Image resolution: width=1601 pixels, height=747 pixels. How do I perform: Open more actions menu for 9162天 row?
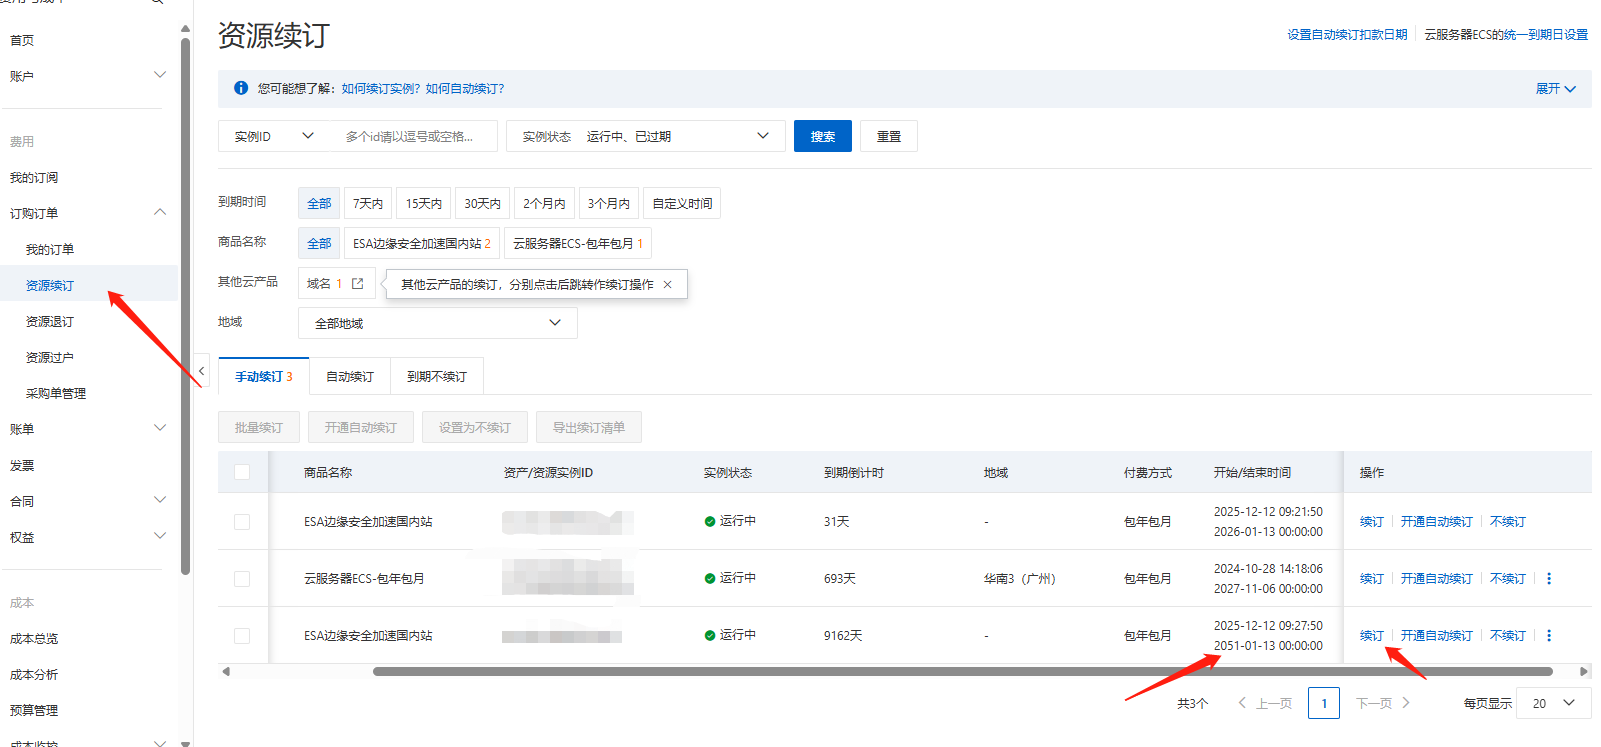1549,636
